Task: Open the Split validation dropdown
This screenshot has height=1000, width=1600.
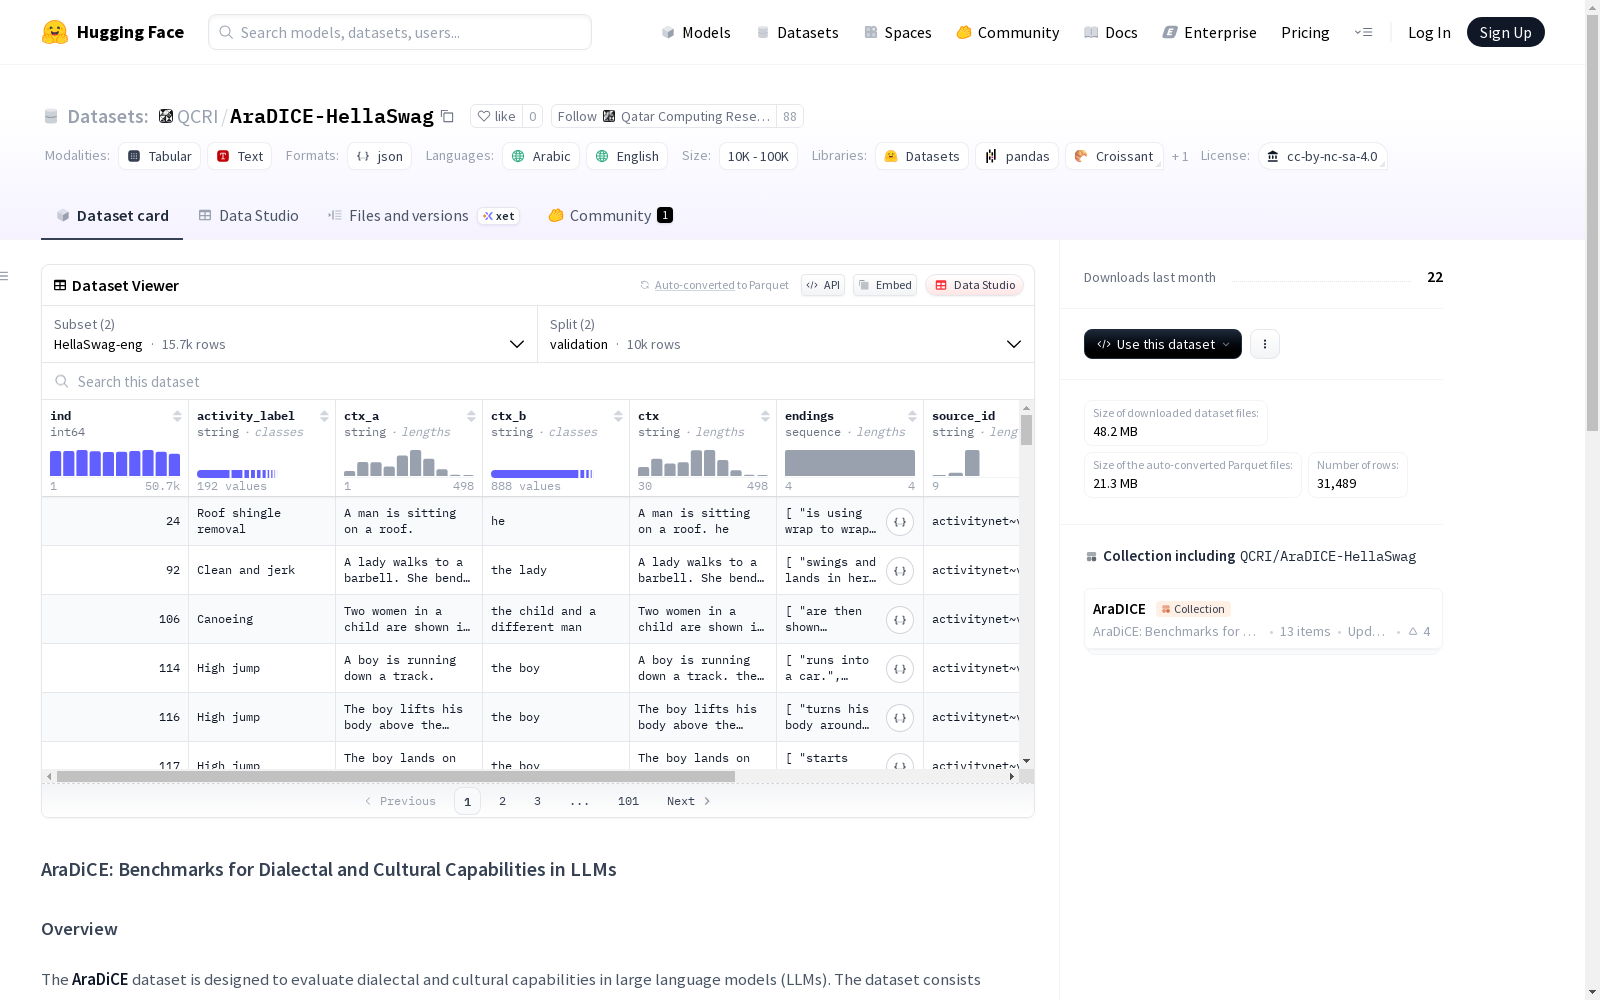Action: coord(785,334)
